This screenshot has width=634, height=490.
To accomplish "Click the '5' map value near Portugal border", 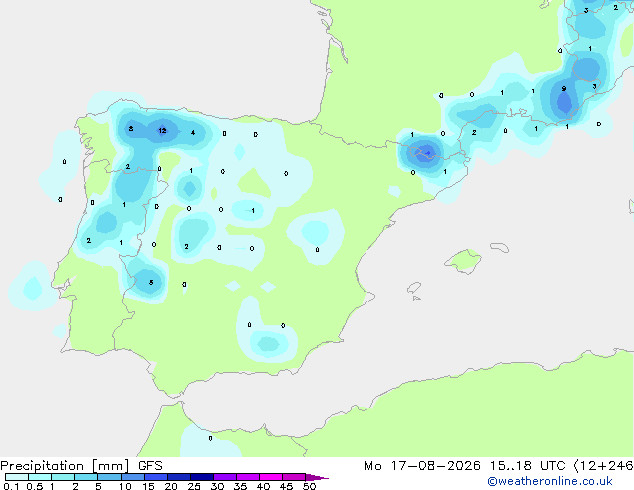I will [151, 282].
